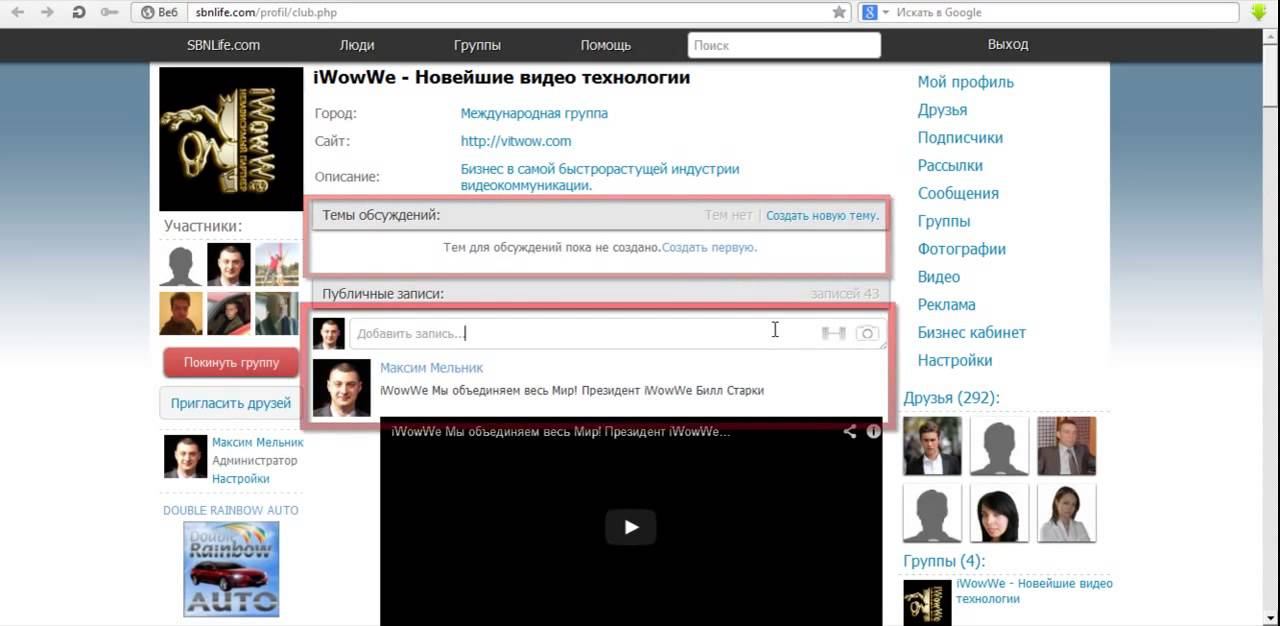Viewport: 1280px width, 626px height.
Task: Click the info icon on the video
Action: pos(873,432)
